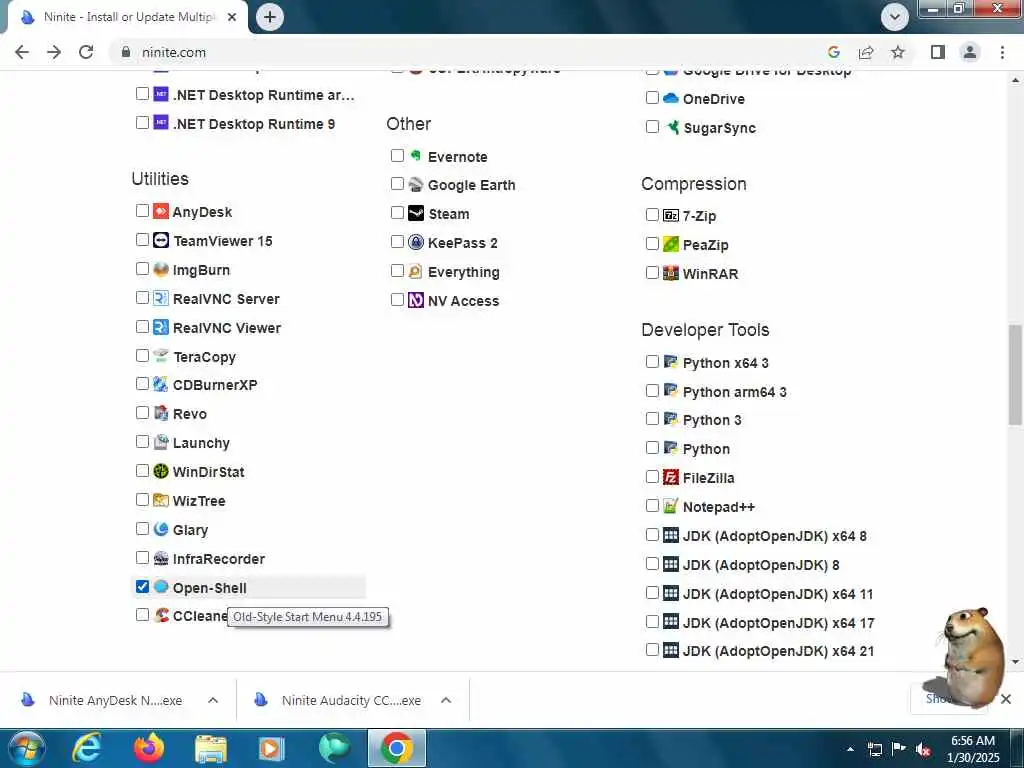Open the tab search dropdown
The height and width of the screenshot is (768, 1024).
(x=895, y=16)
